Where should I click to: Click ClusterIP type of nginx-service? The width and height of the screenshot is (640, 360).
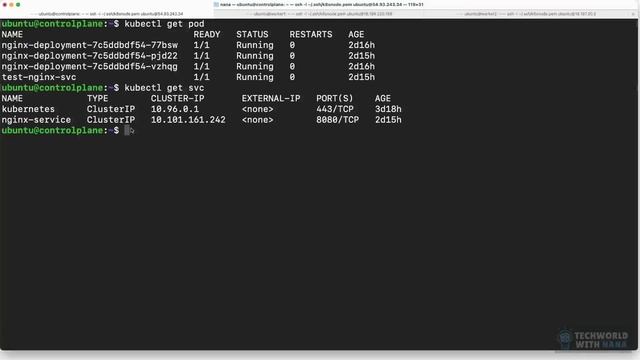tap(111, 120)
